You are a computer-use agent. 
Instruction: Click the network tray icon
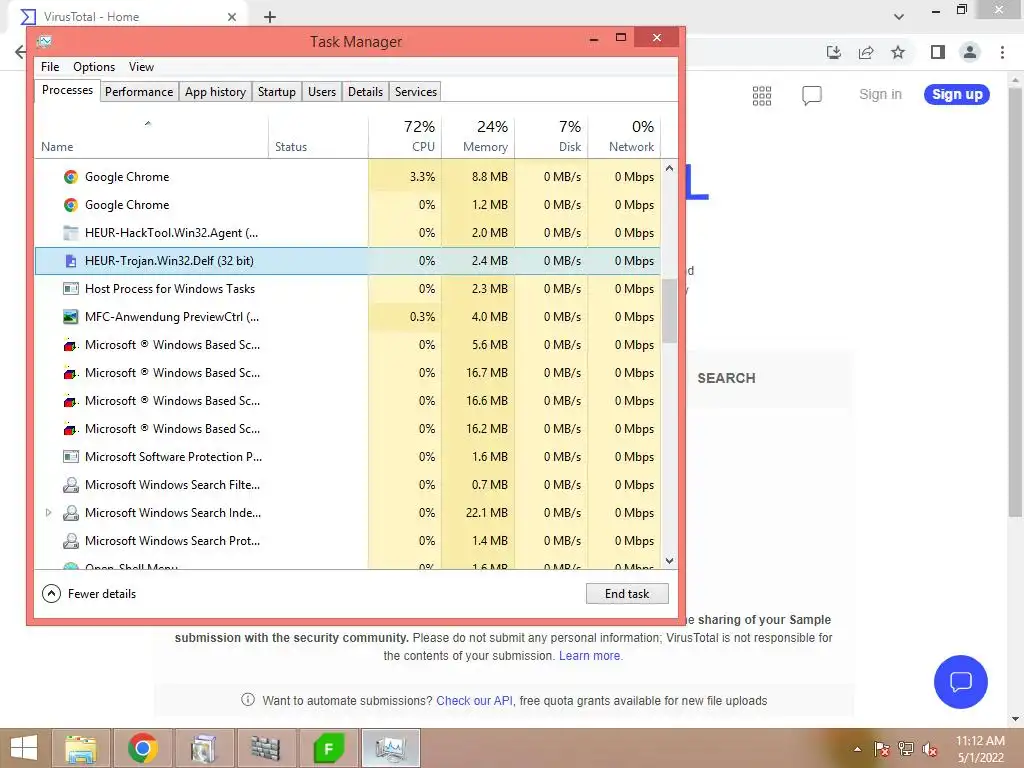(906, 749)
